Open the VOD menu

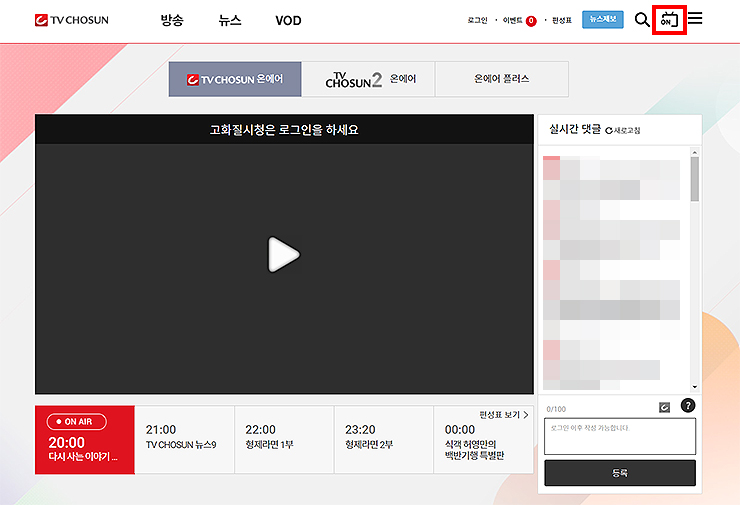pyautogui.click(x=288, y=21)
